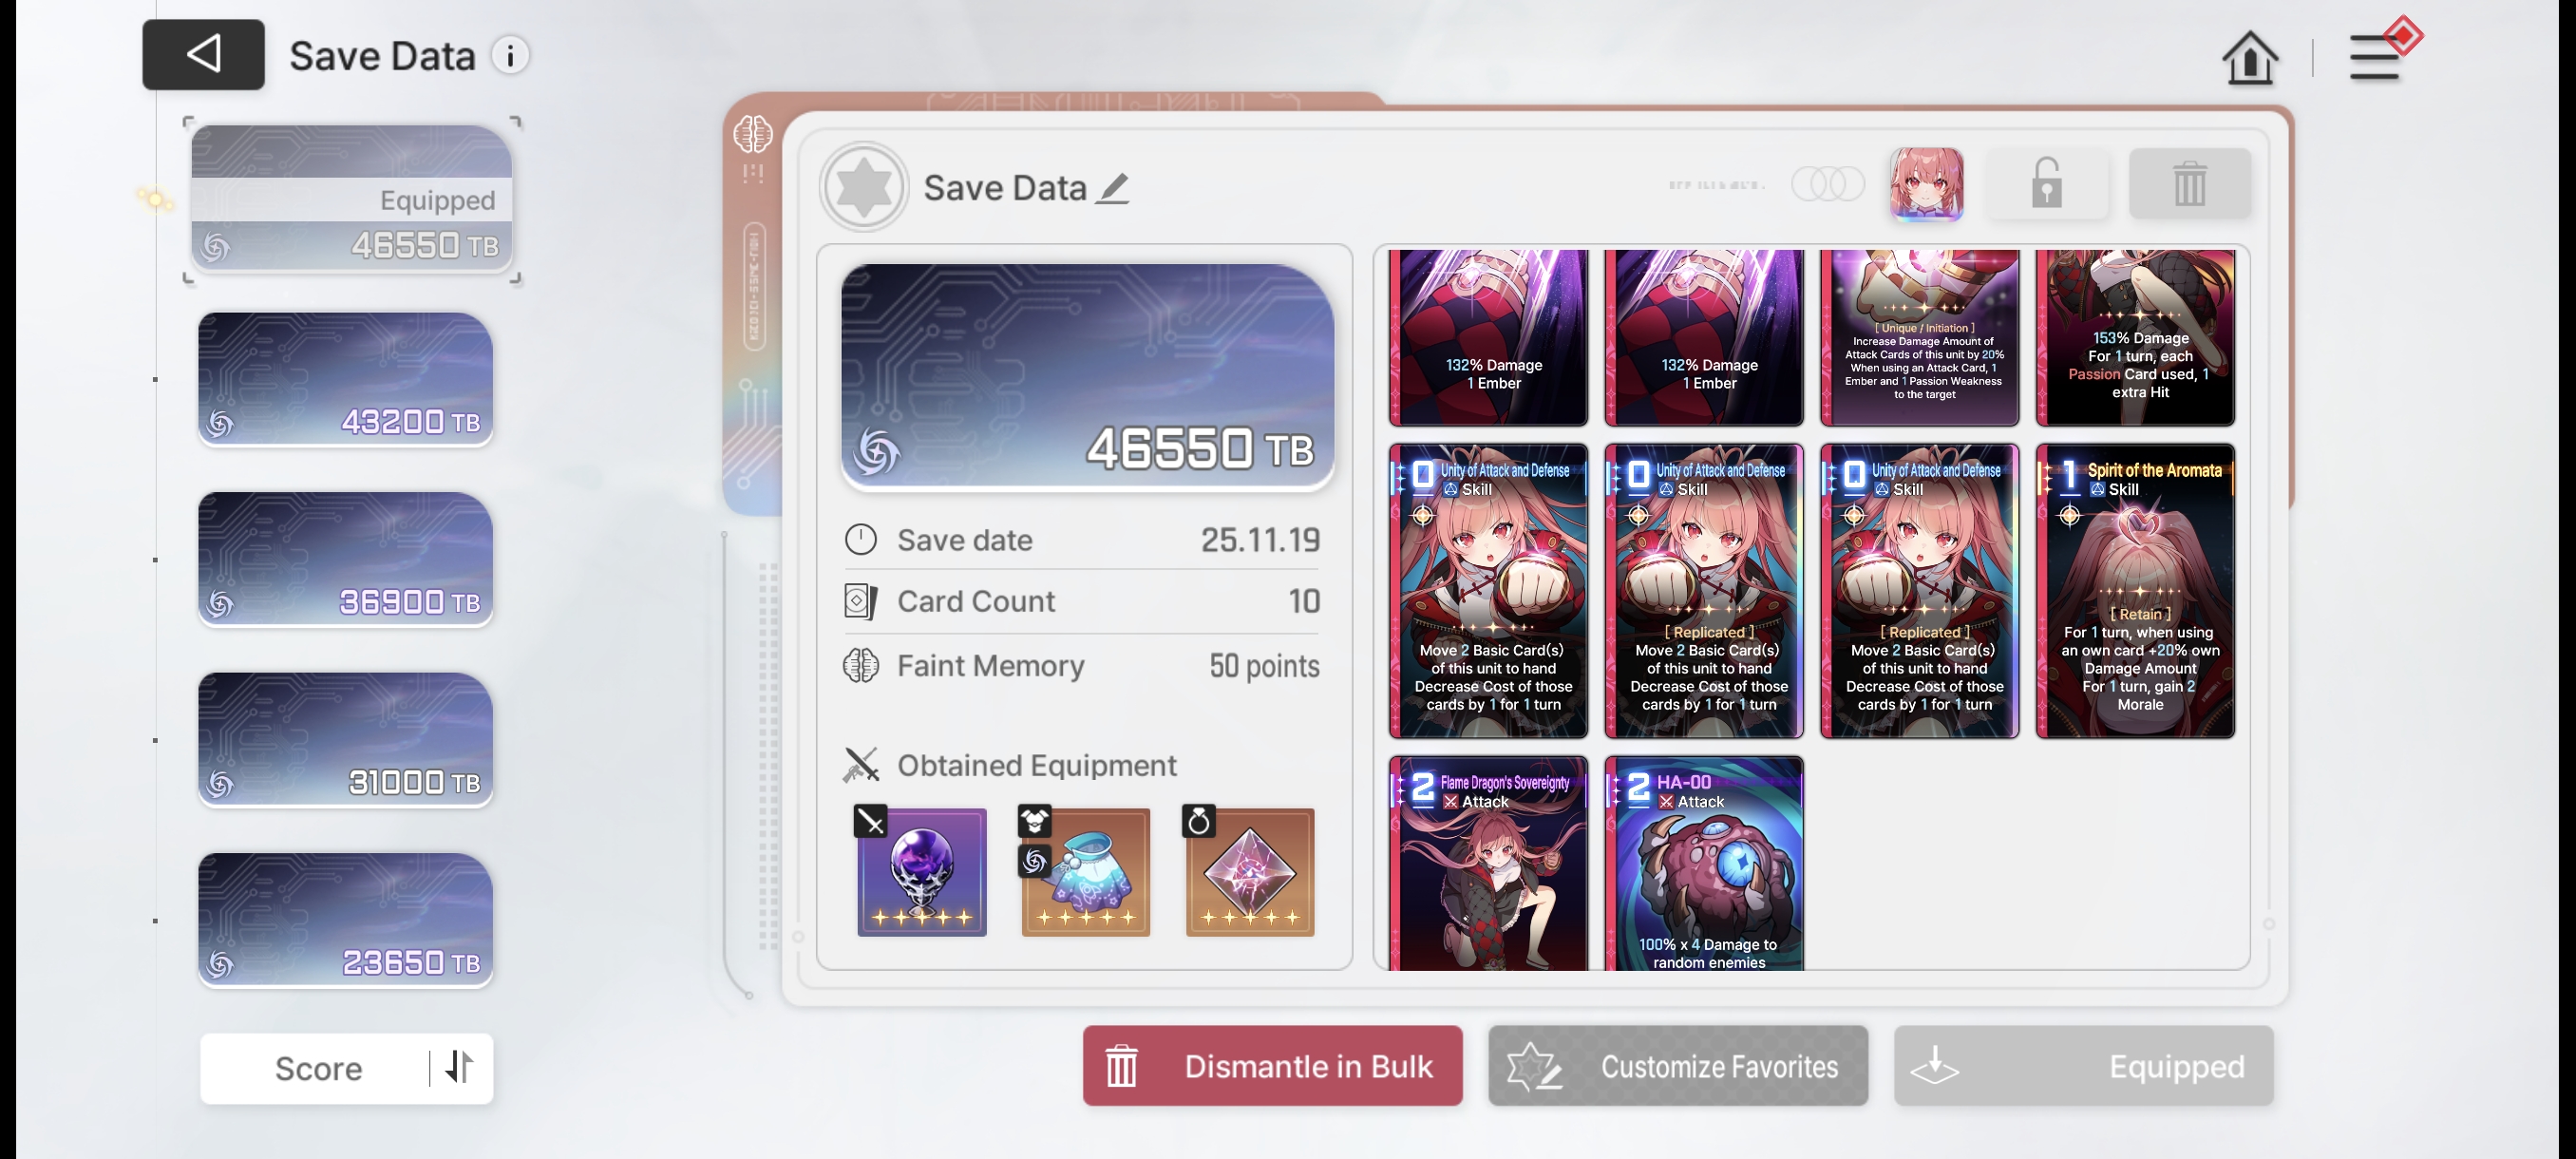Select the purple orb weapon equipment
This screenshot has width=2576, height=1159.
(x=921, y=871)
